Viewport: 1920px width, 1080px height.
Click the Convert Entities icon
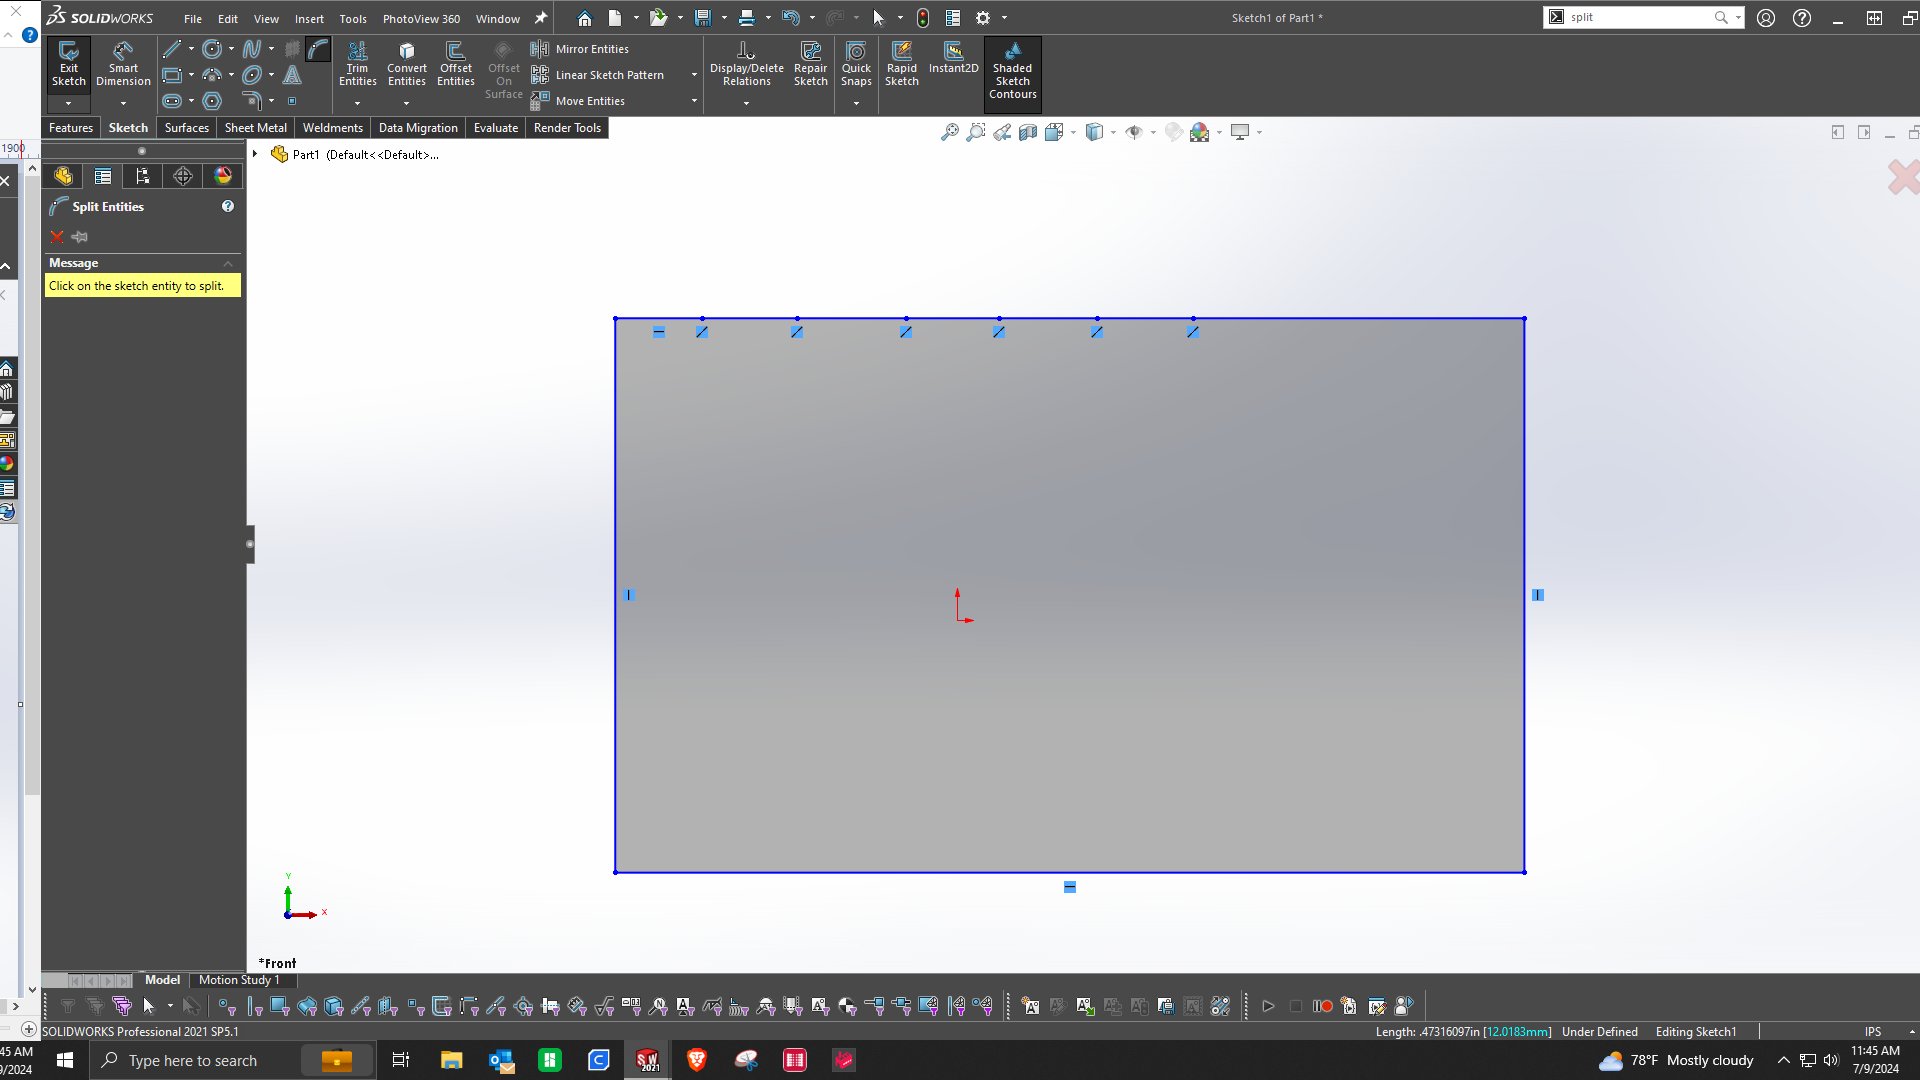coord(406,63)
